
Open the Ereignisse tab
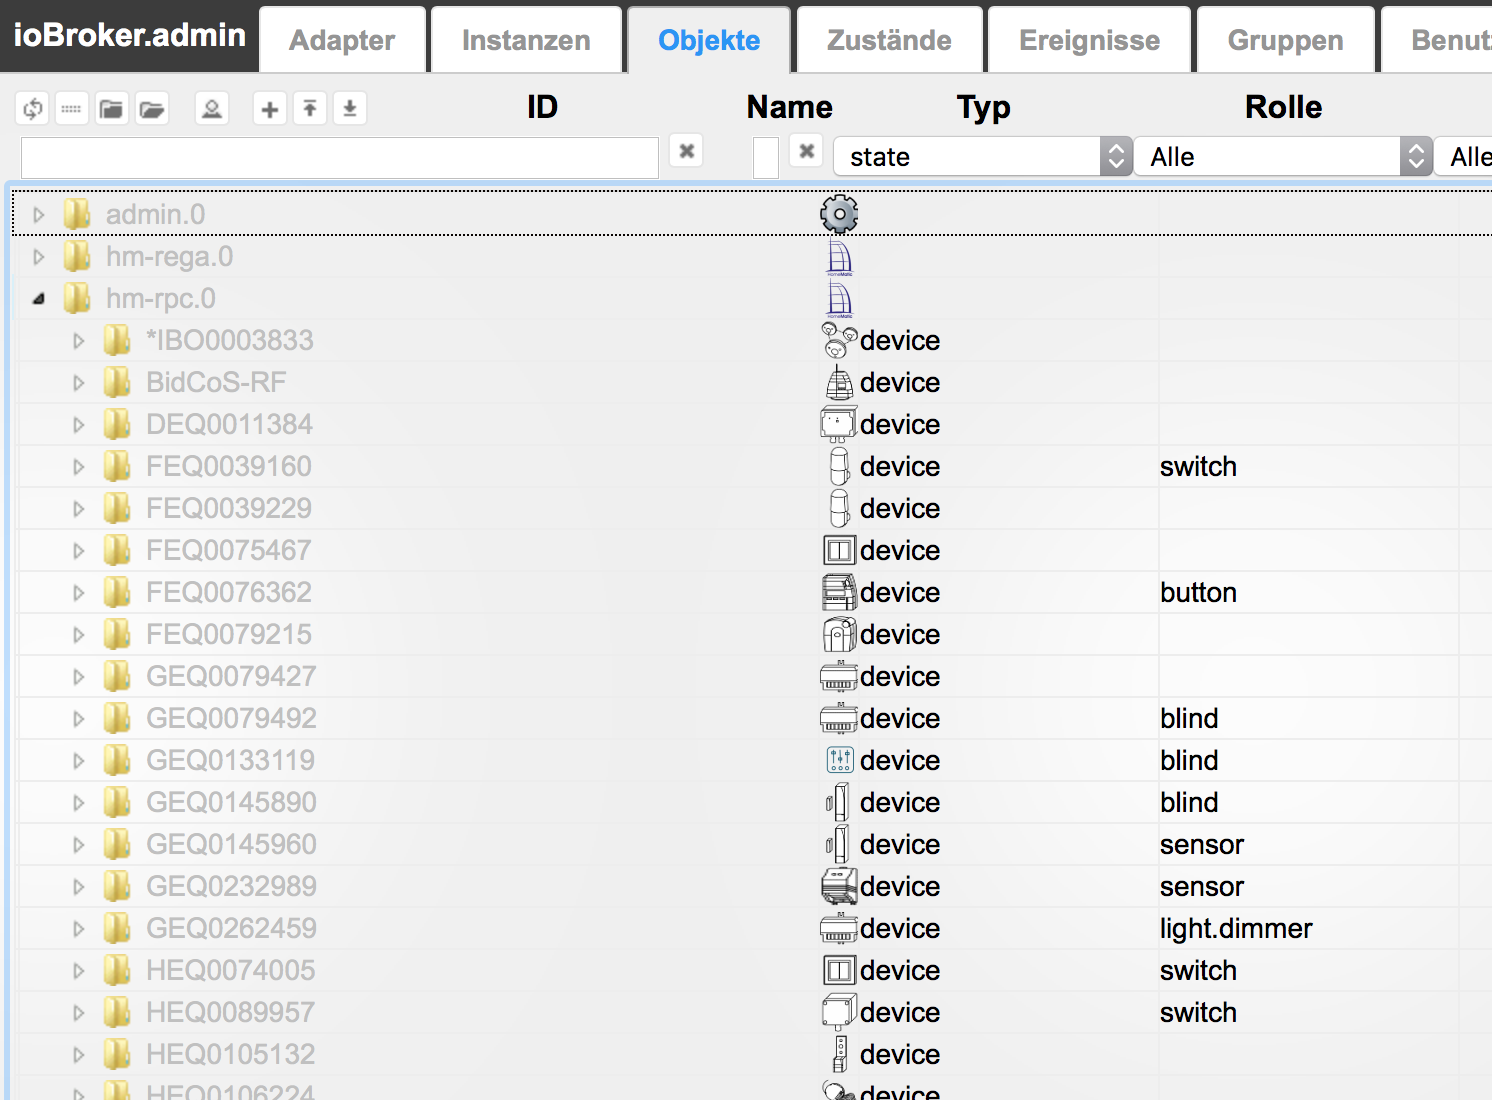pos(1090,40)
